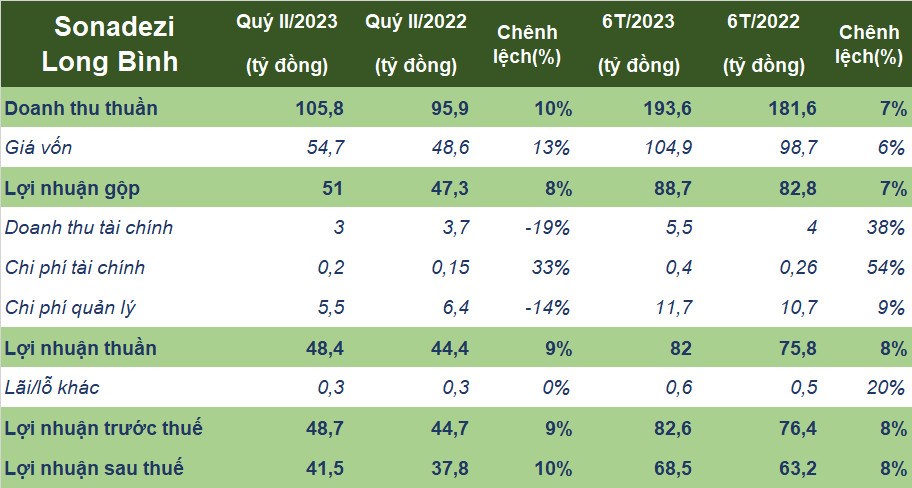This screenshot has width=912, height=488.
Task: Select the Giá vốn row label
Action: [x=38, y=148]
